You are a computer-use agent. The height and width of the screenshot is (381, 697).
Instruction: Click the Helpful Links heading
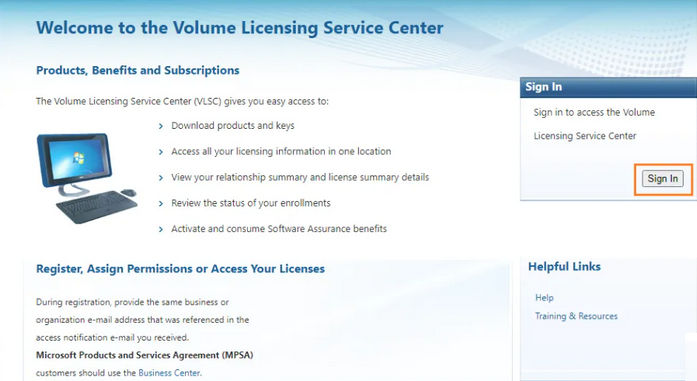coord(565,267)
